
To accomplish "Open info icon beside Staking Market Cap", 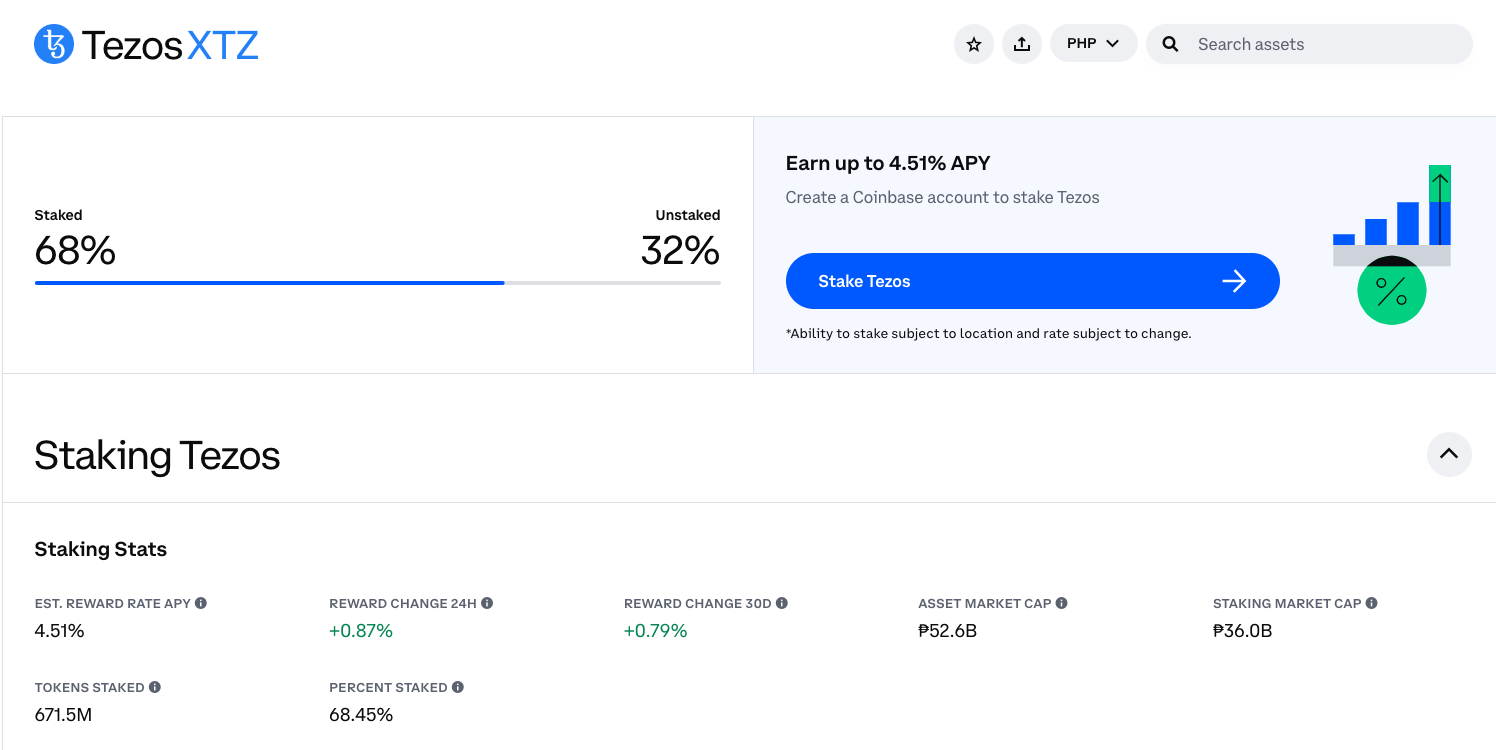I will point(1372,603).
